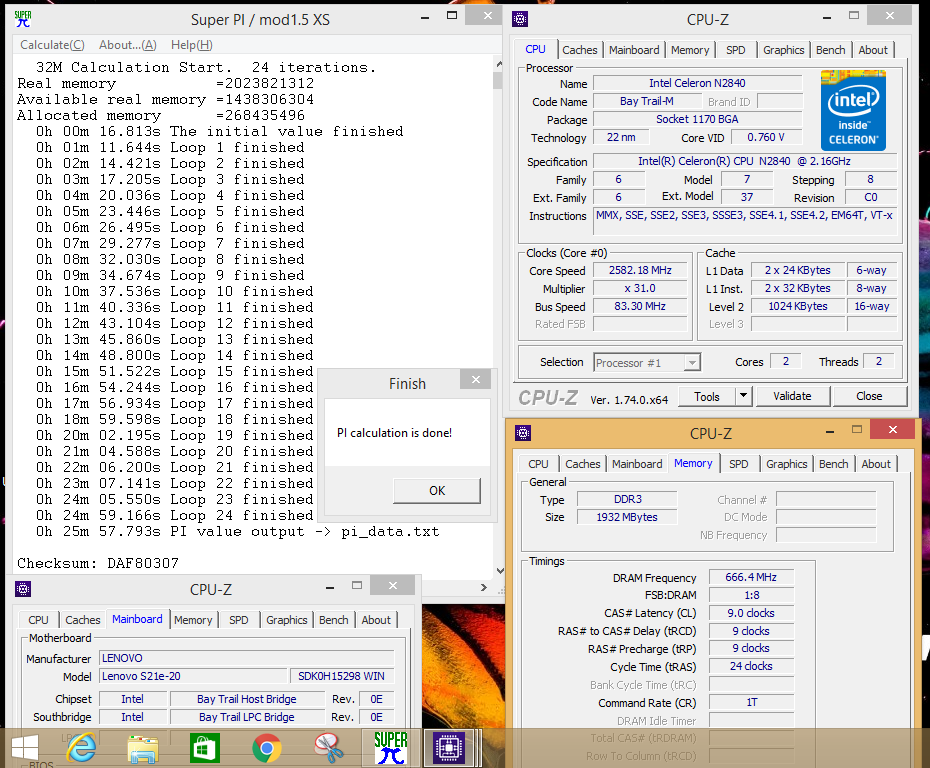Click the CPU-Z icon in CPU window title bar

click(520, 19)
